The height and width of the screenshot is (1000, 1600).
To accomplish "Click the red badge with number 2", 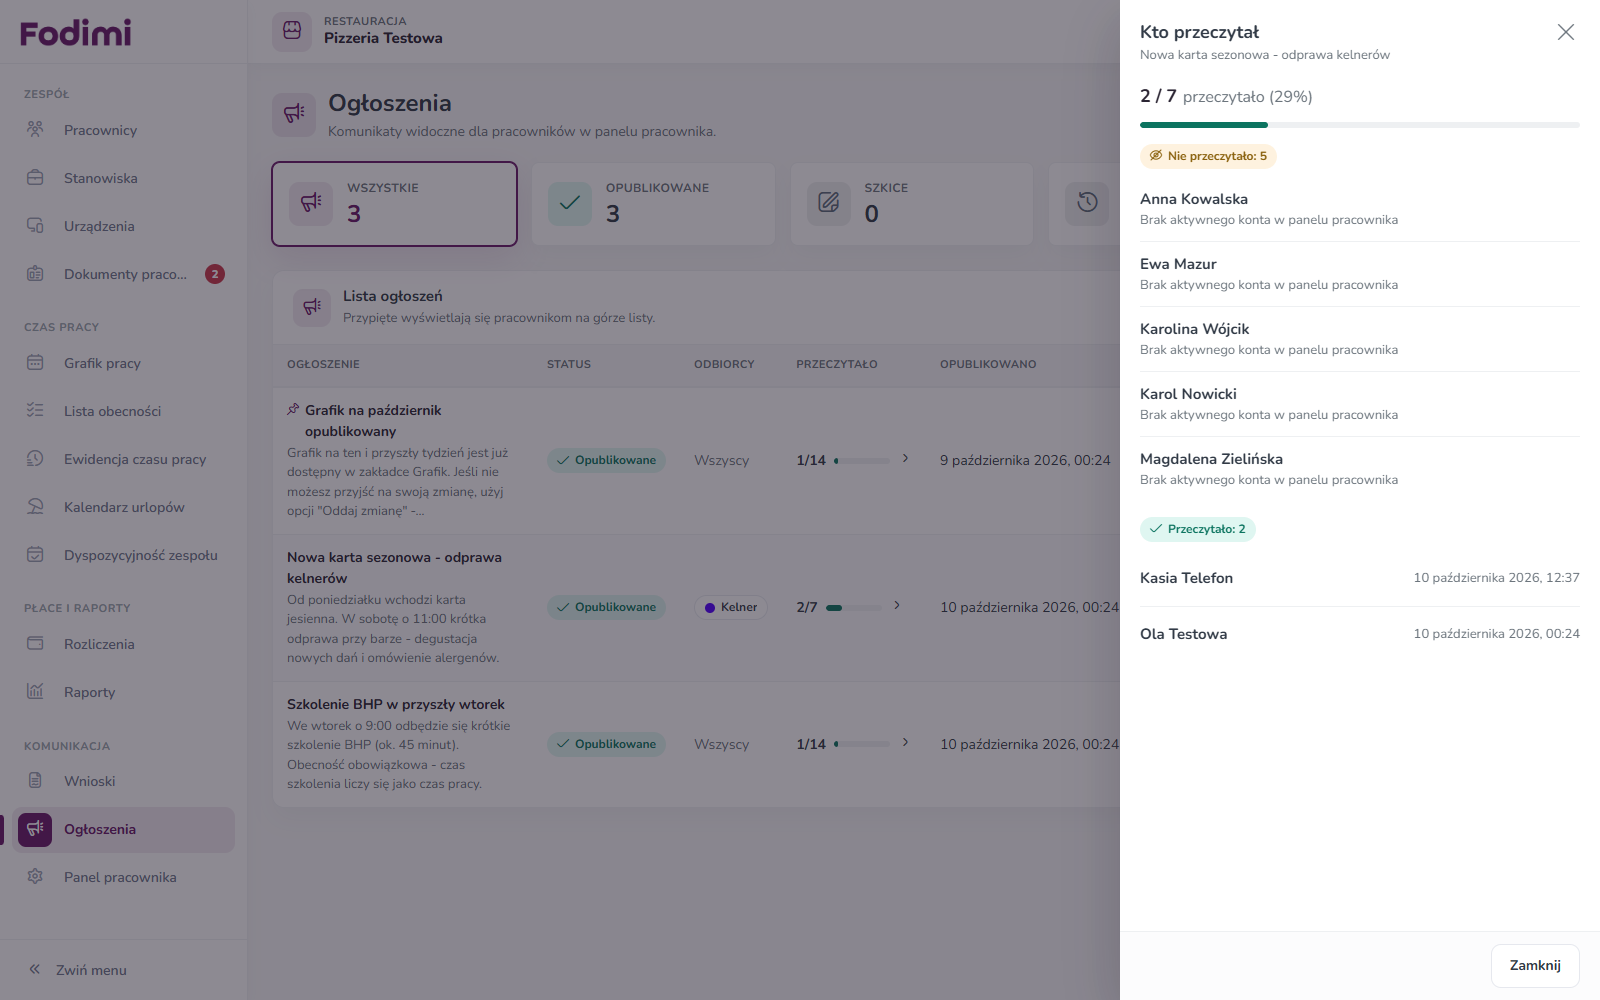I will pyautogui.click(x=215, y=274).
